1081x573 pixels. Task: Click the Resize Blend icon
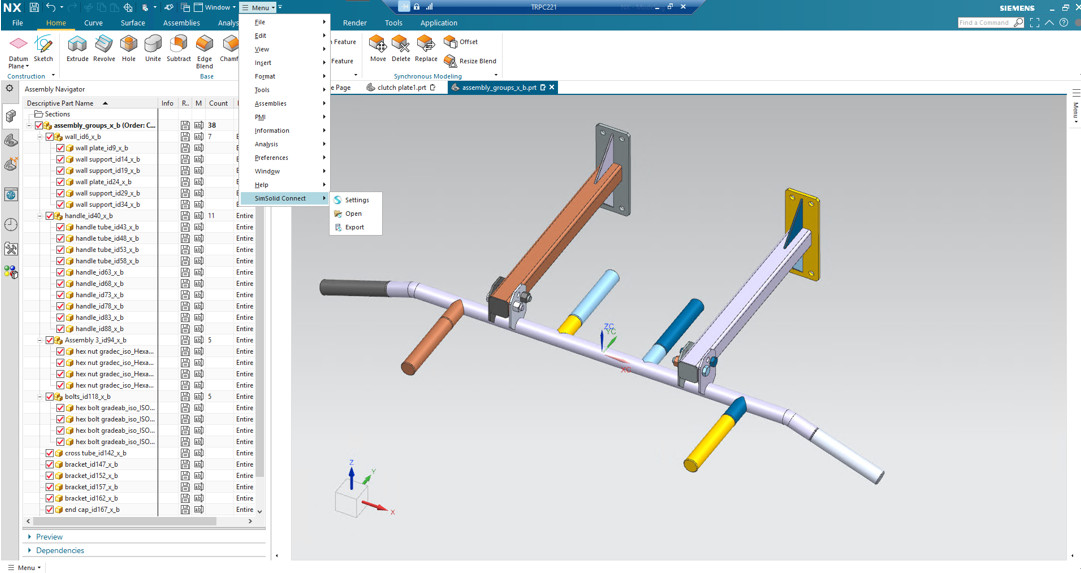[x=451, y=61]
